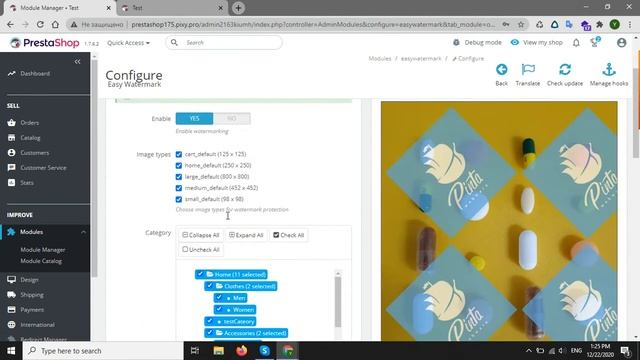
Task: Open the Quick Access dropdown
Action: point(128,42)
